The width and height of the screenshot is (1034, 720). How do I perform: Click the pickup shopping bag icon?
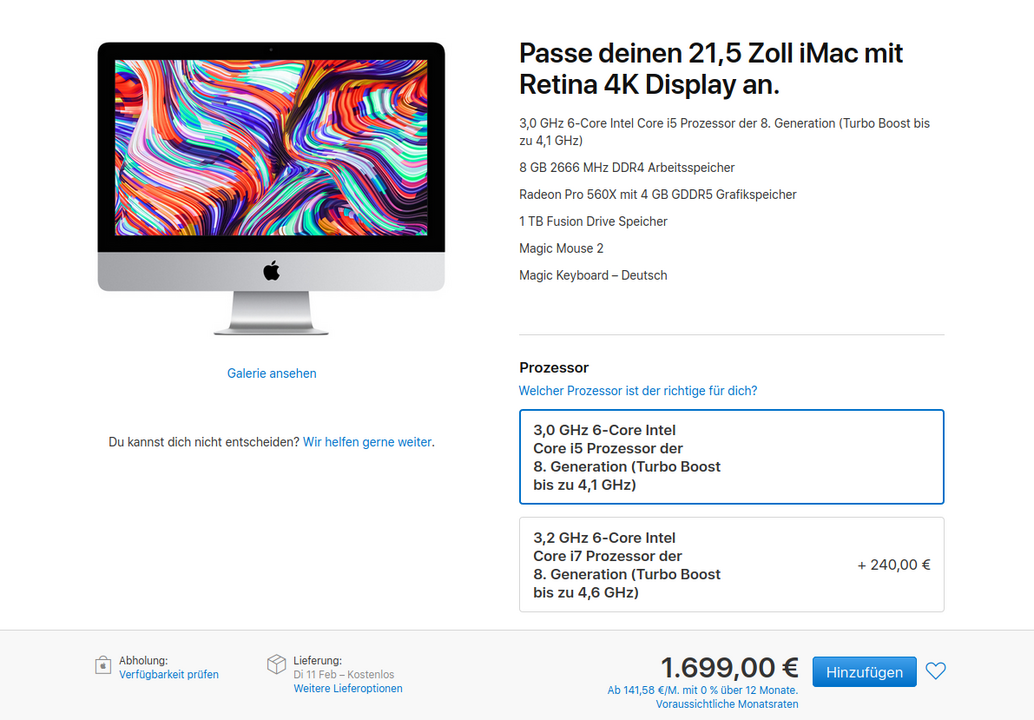point(103,665)
